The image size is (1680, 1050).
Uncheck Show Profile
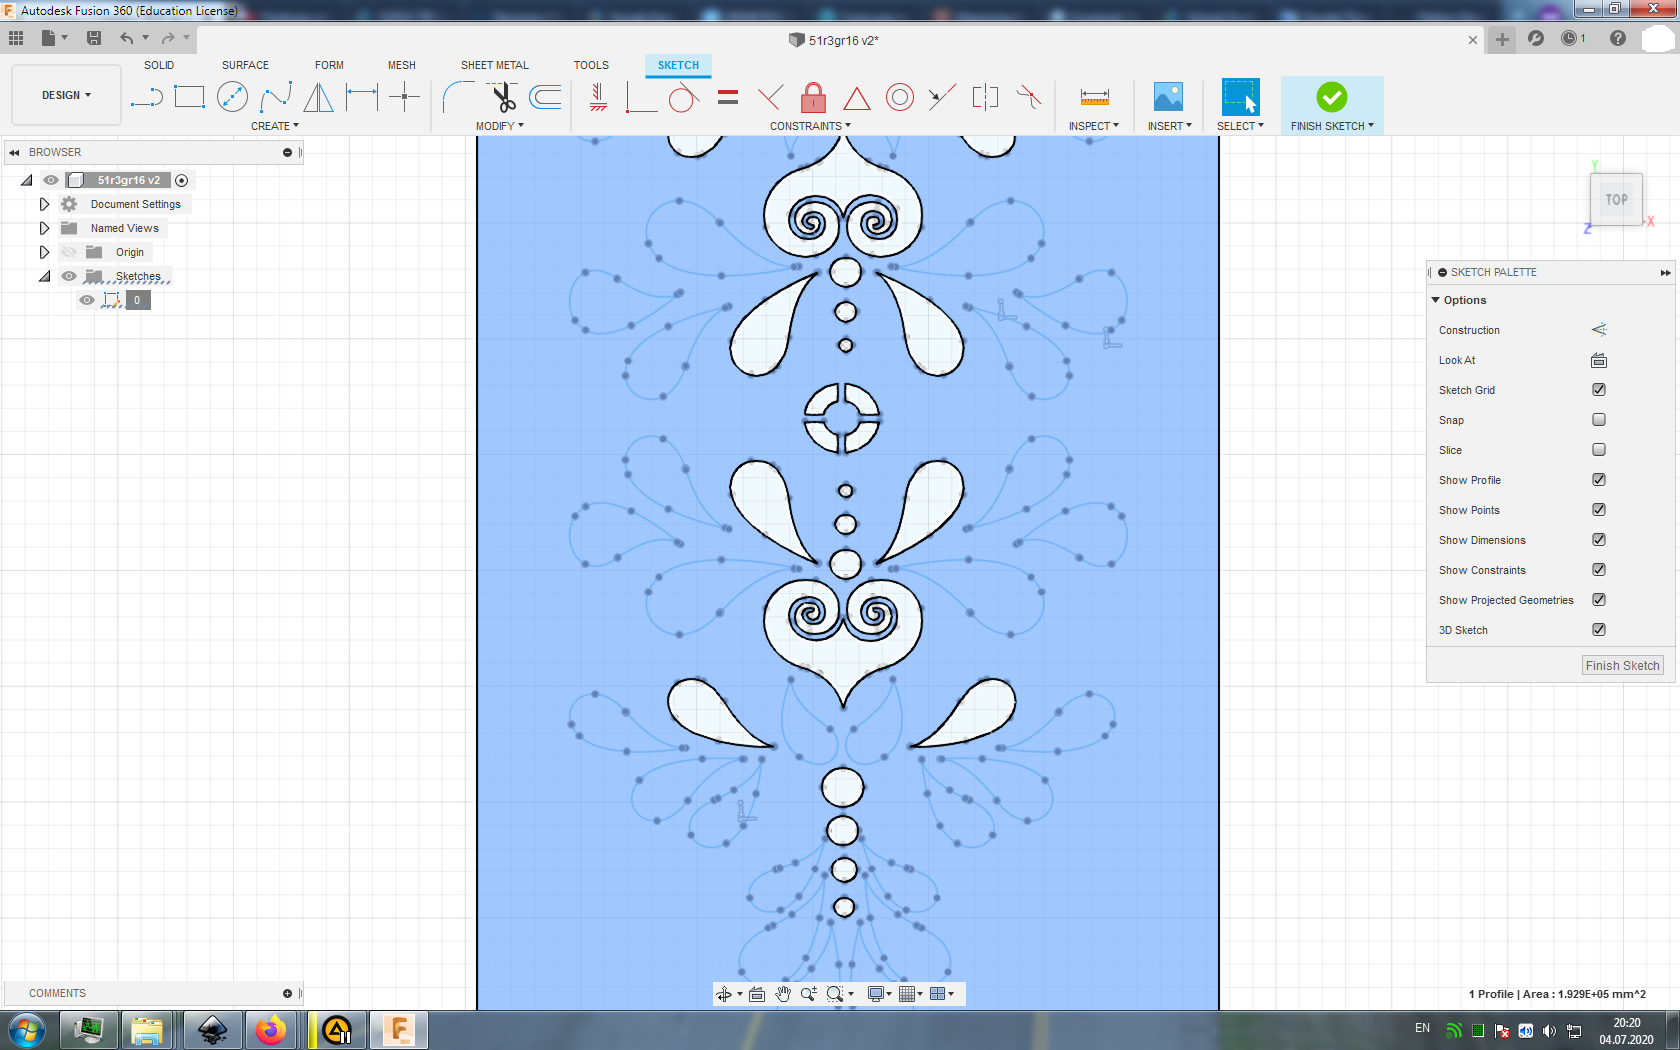(x=1599, y=480)
